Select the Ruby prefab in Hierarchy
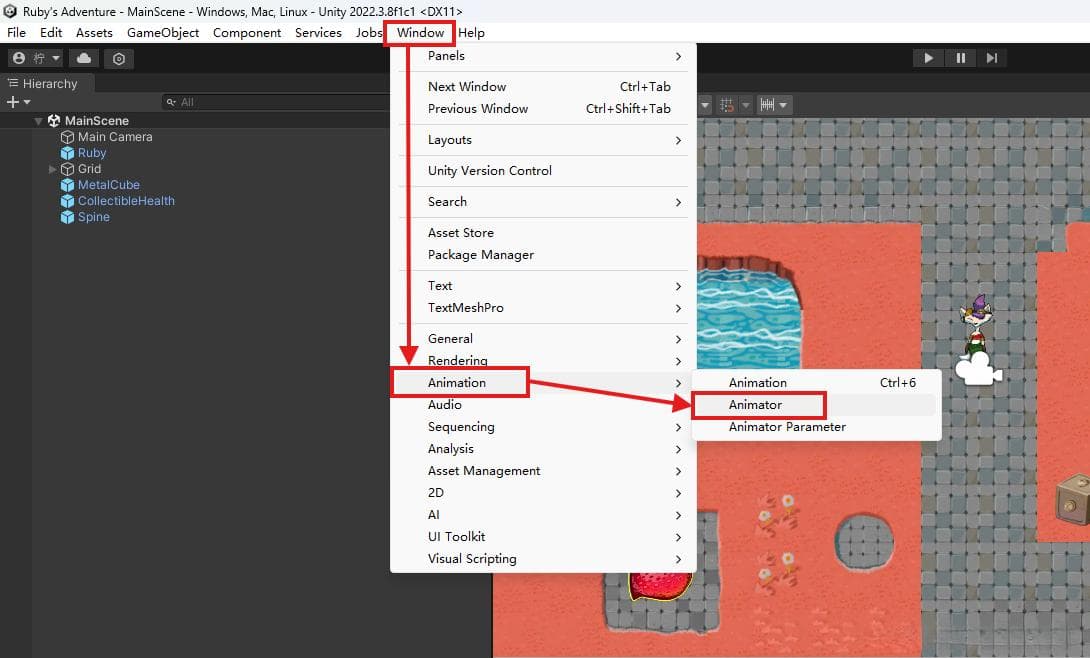 [x=92, y=153]
